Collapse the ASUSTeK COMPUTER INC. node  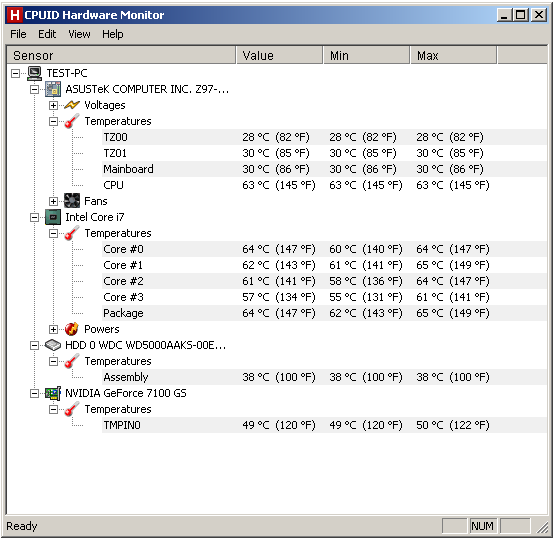pyautogui.click(x=34, y=89)
